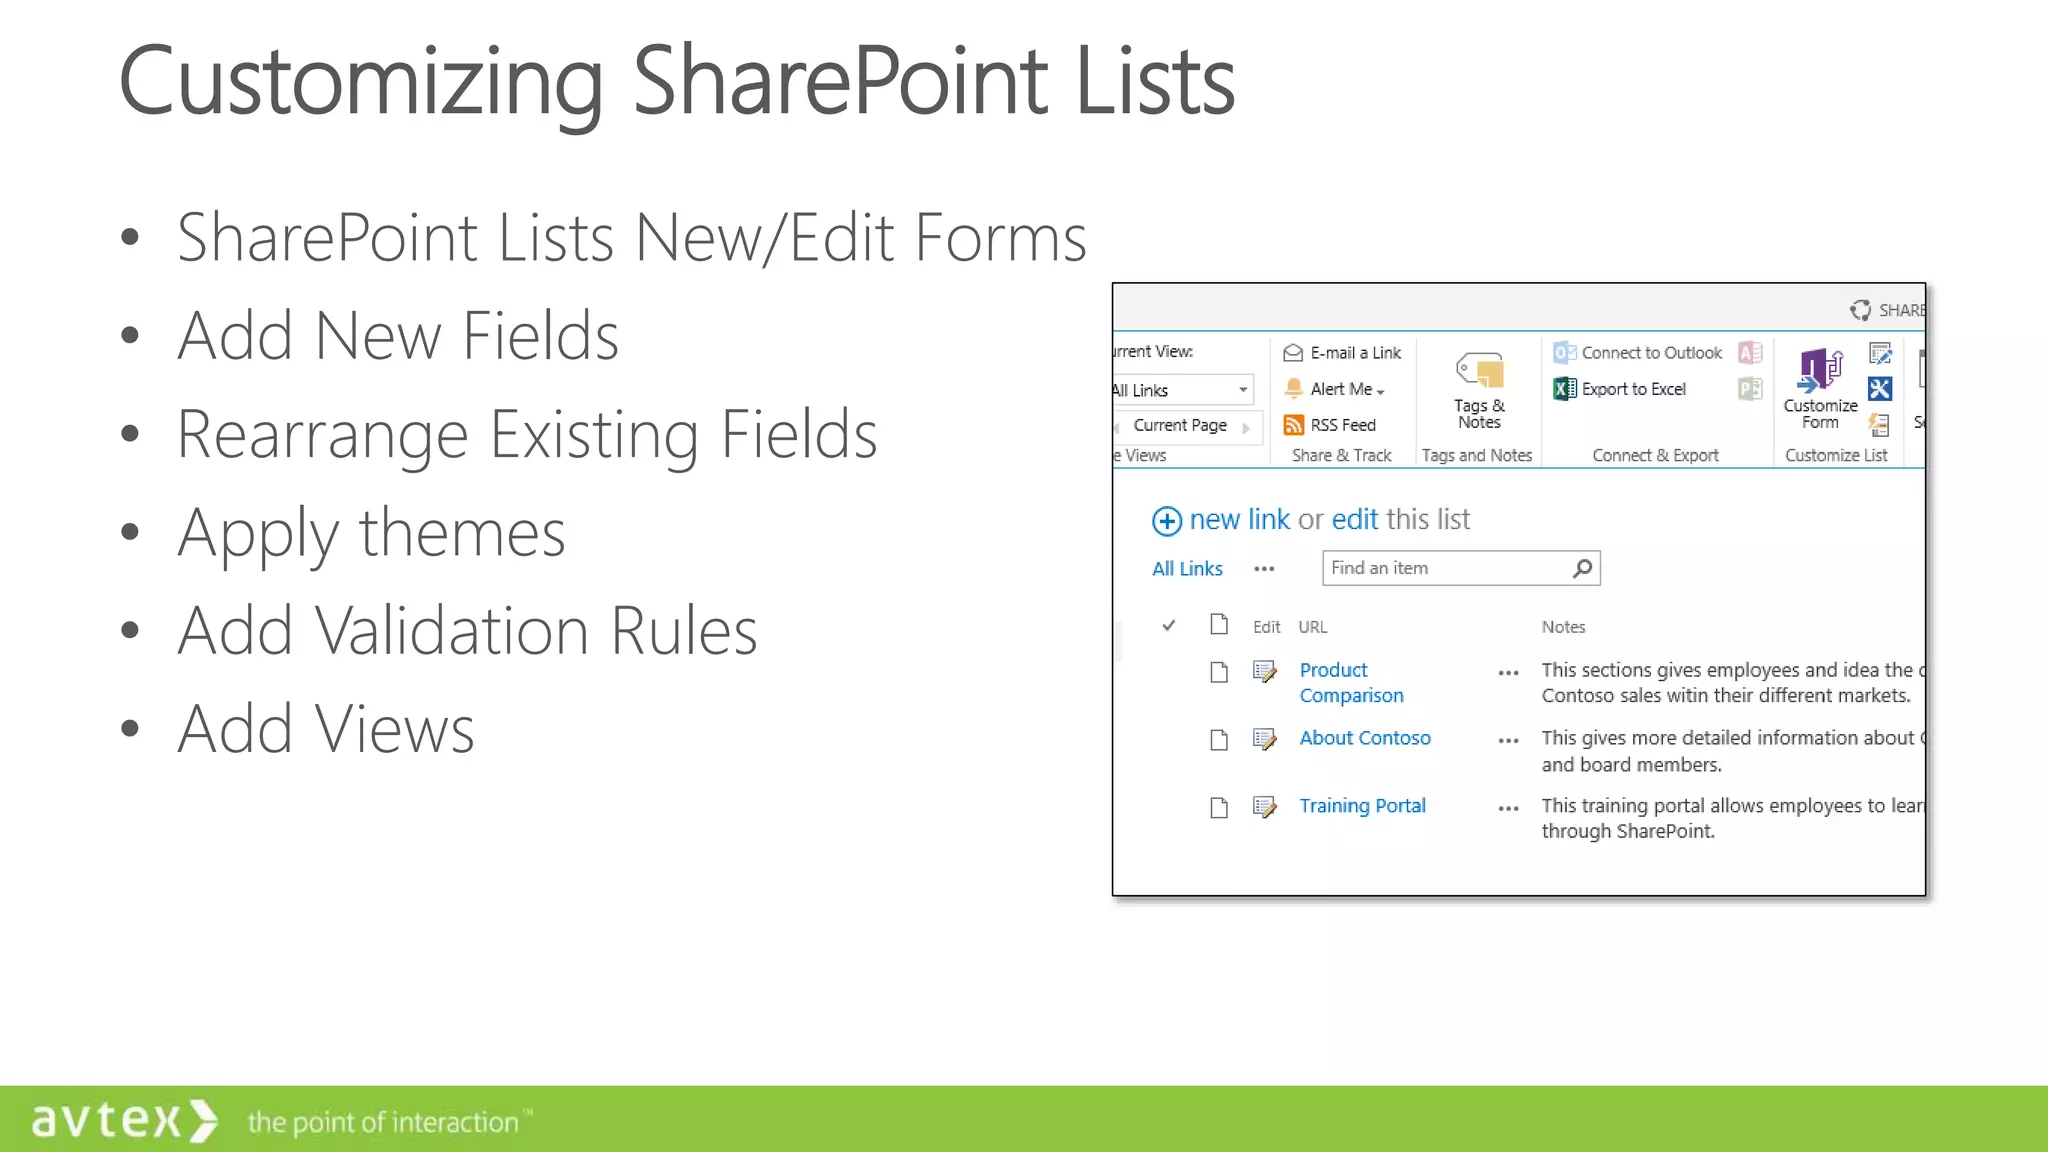This screenshot has width=2048, height=1152.
Task: Expand the Alert Me dropdown arrow
Action: click(x=1381, y=391)
